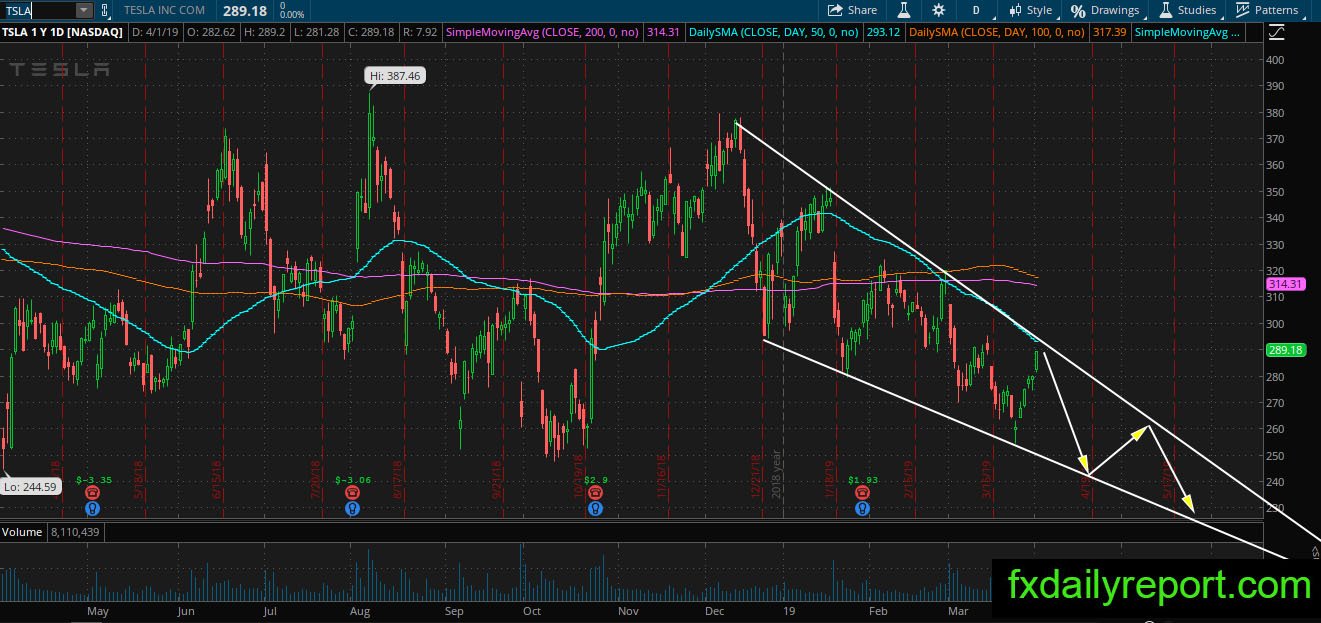The height and width of the screenshot is (623, 1321).
Task: Click the Lo: 244.59 price bubble
Action: tap(30, 487)
